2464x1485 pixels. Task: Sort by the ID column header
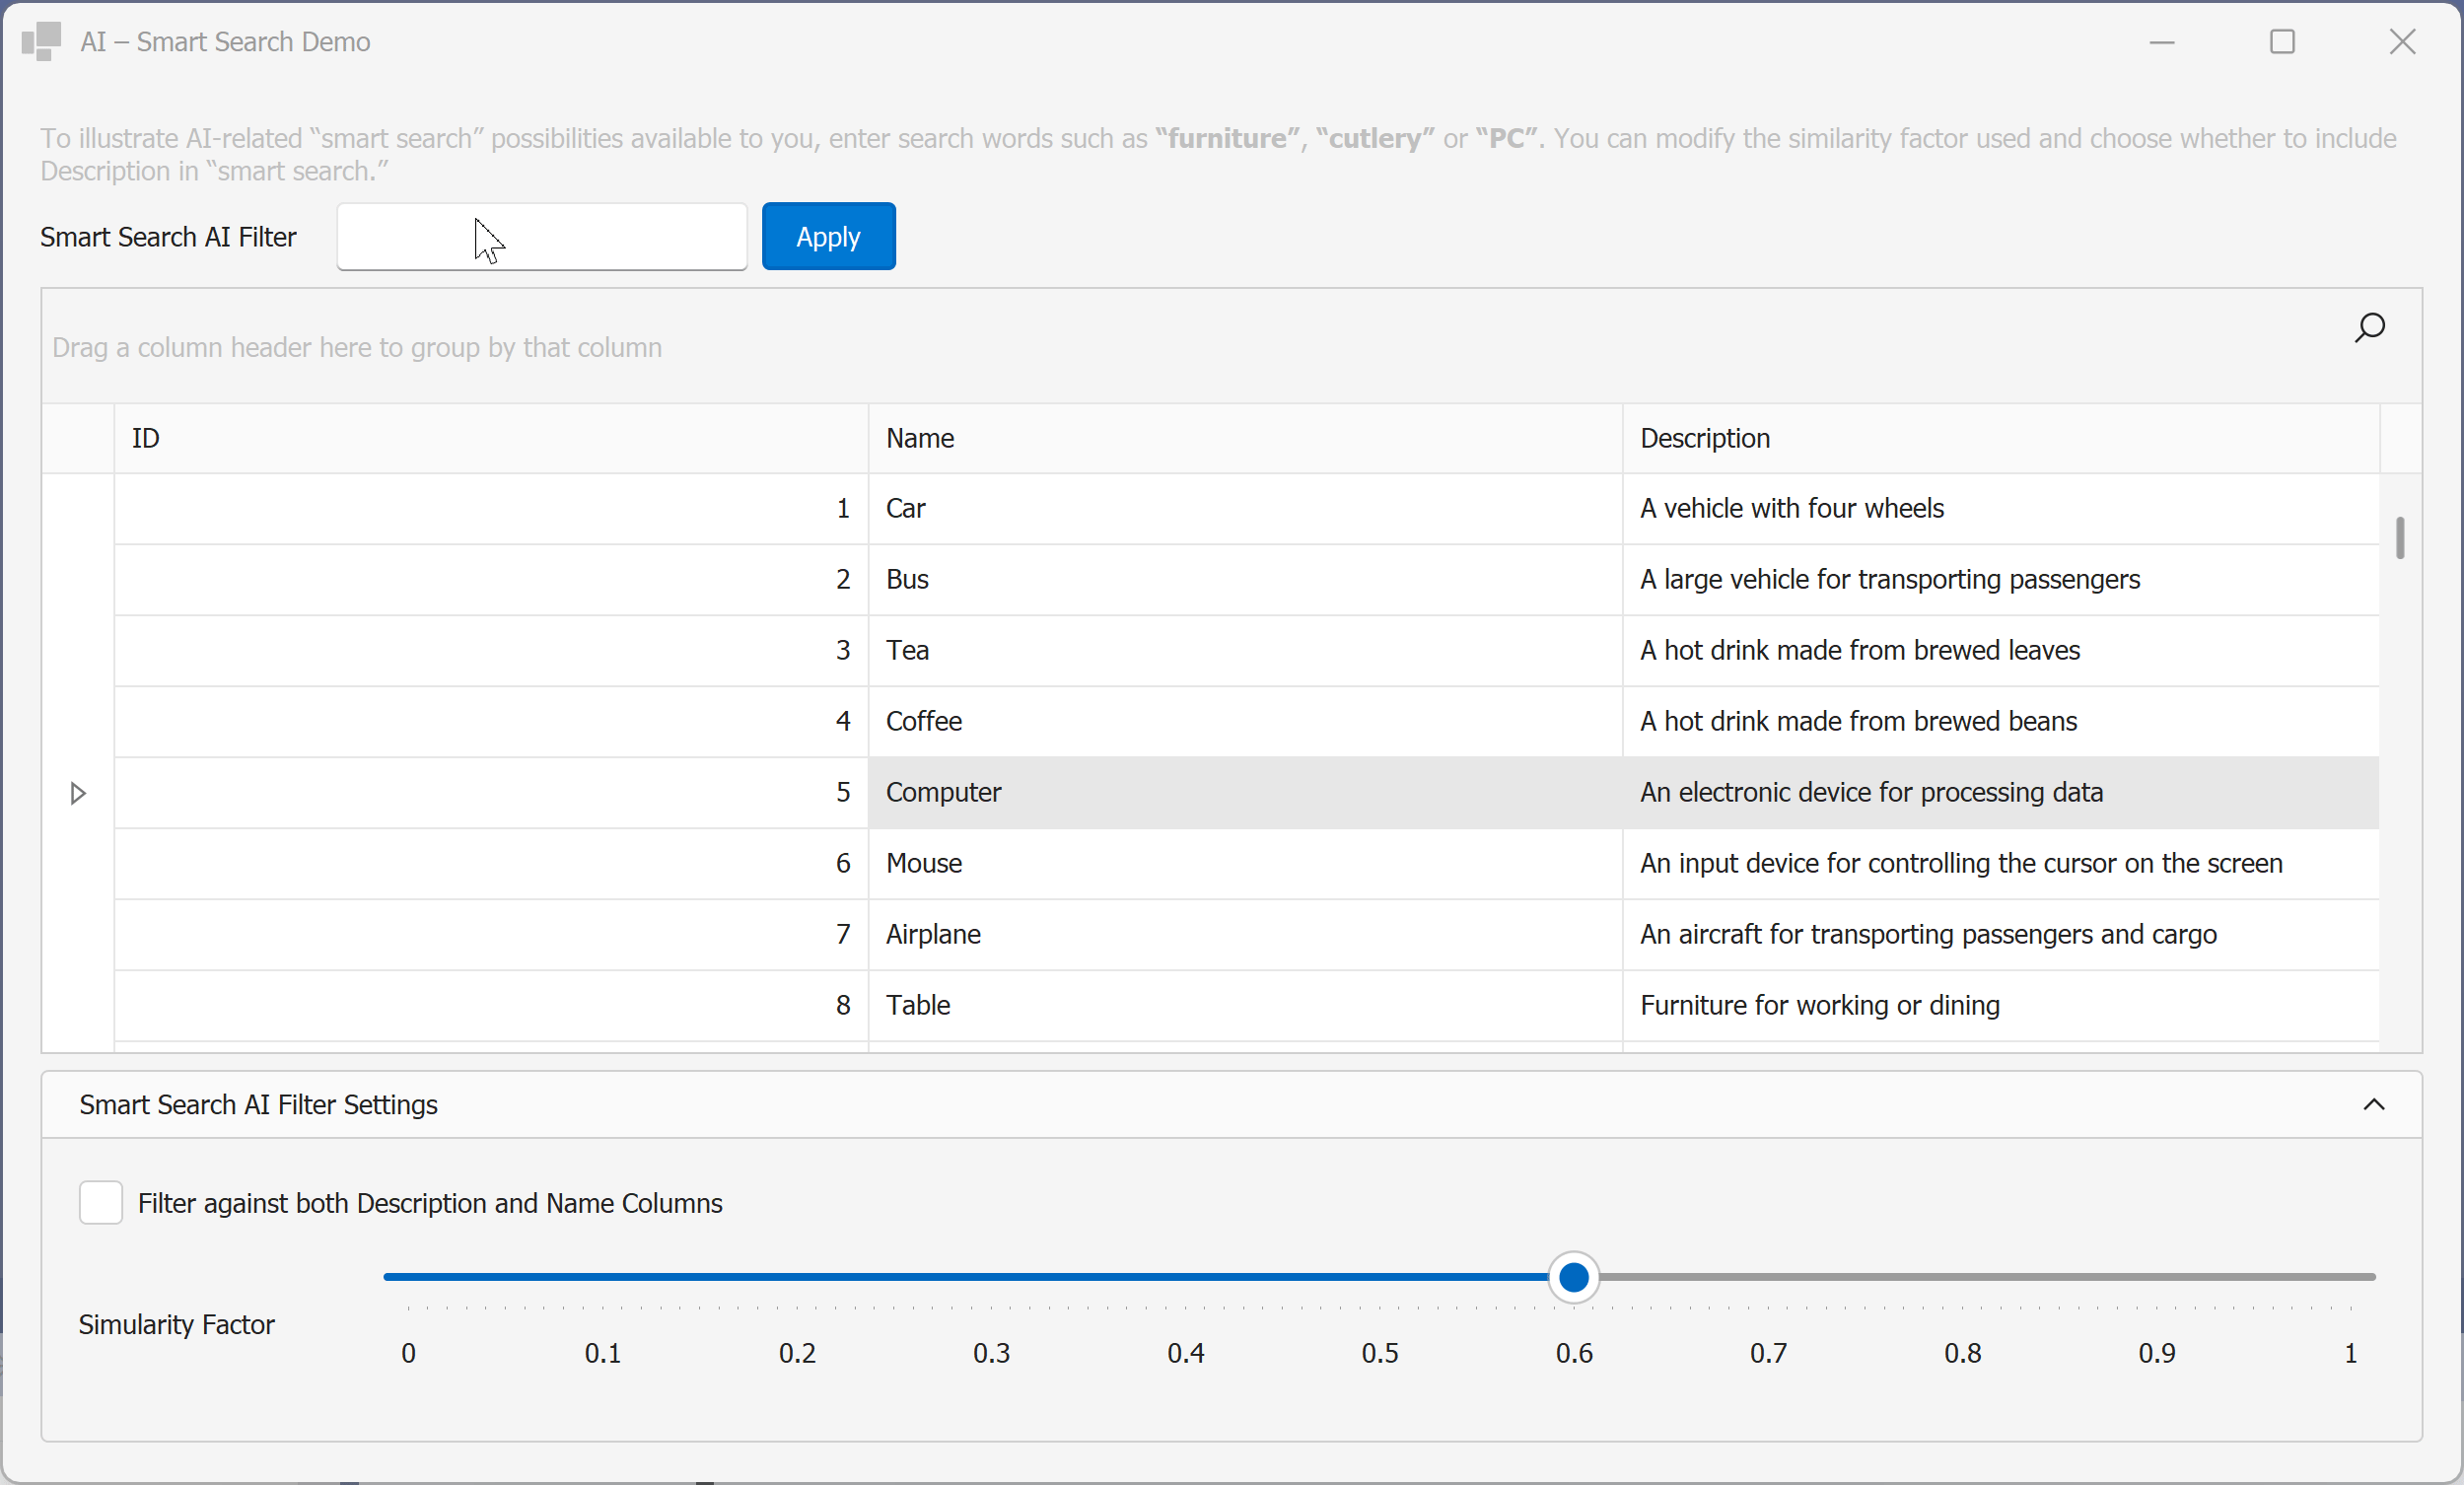tap(491, 438)
